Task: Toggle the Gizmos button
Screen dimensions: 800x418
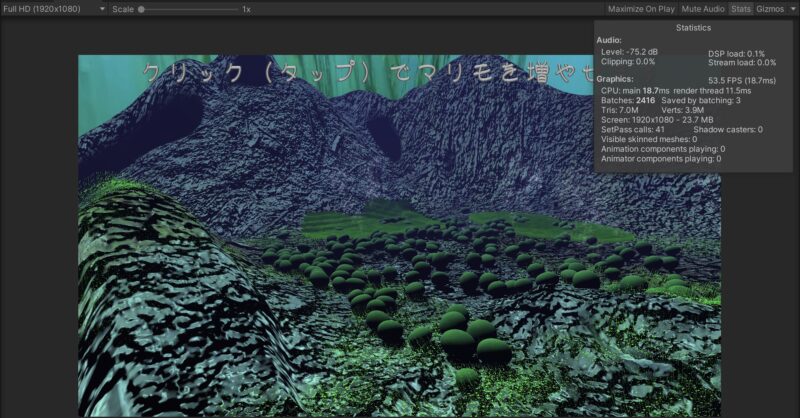Action: click(770, 9)
